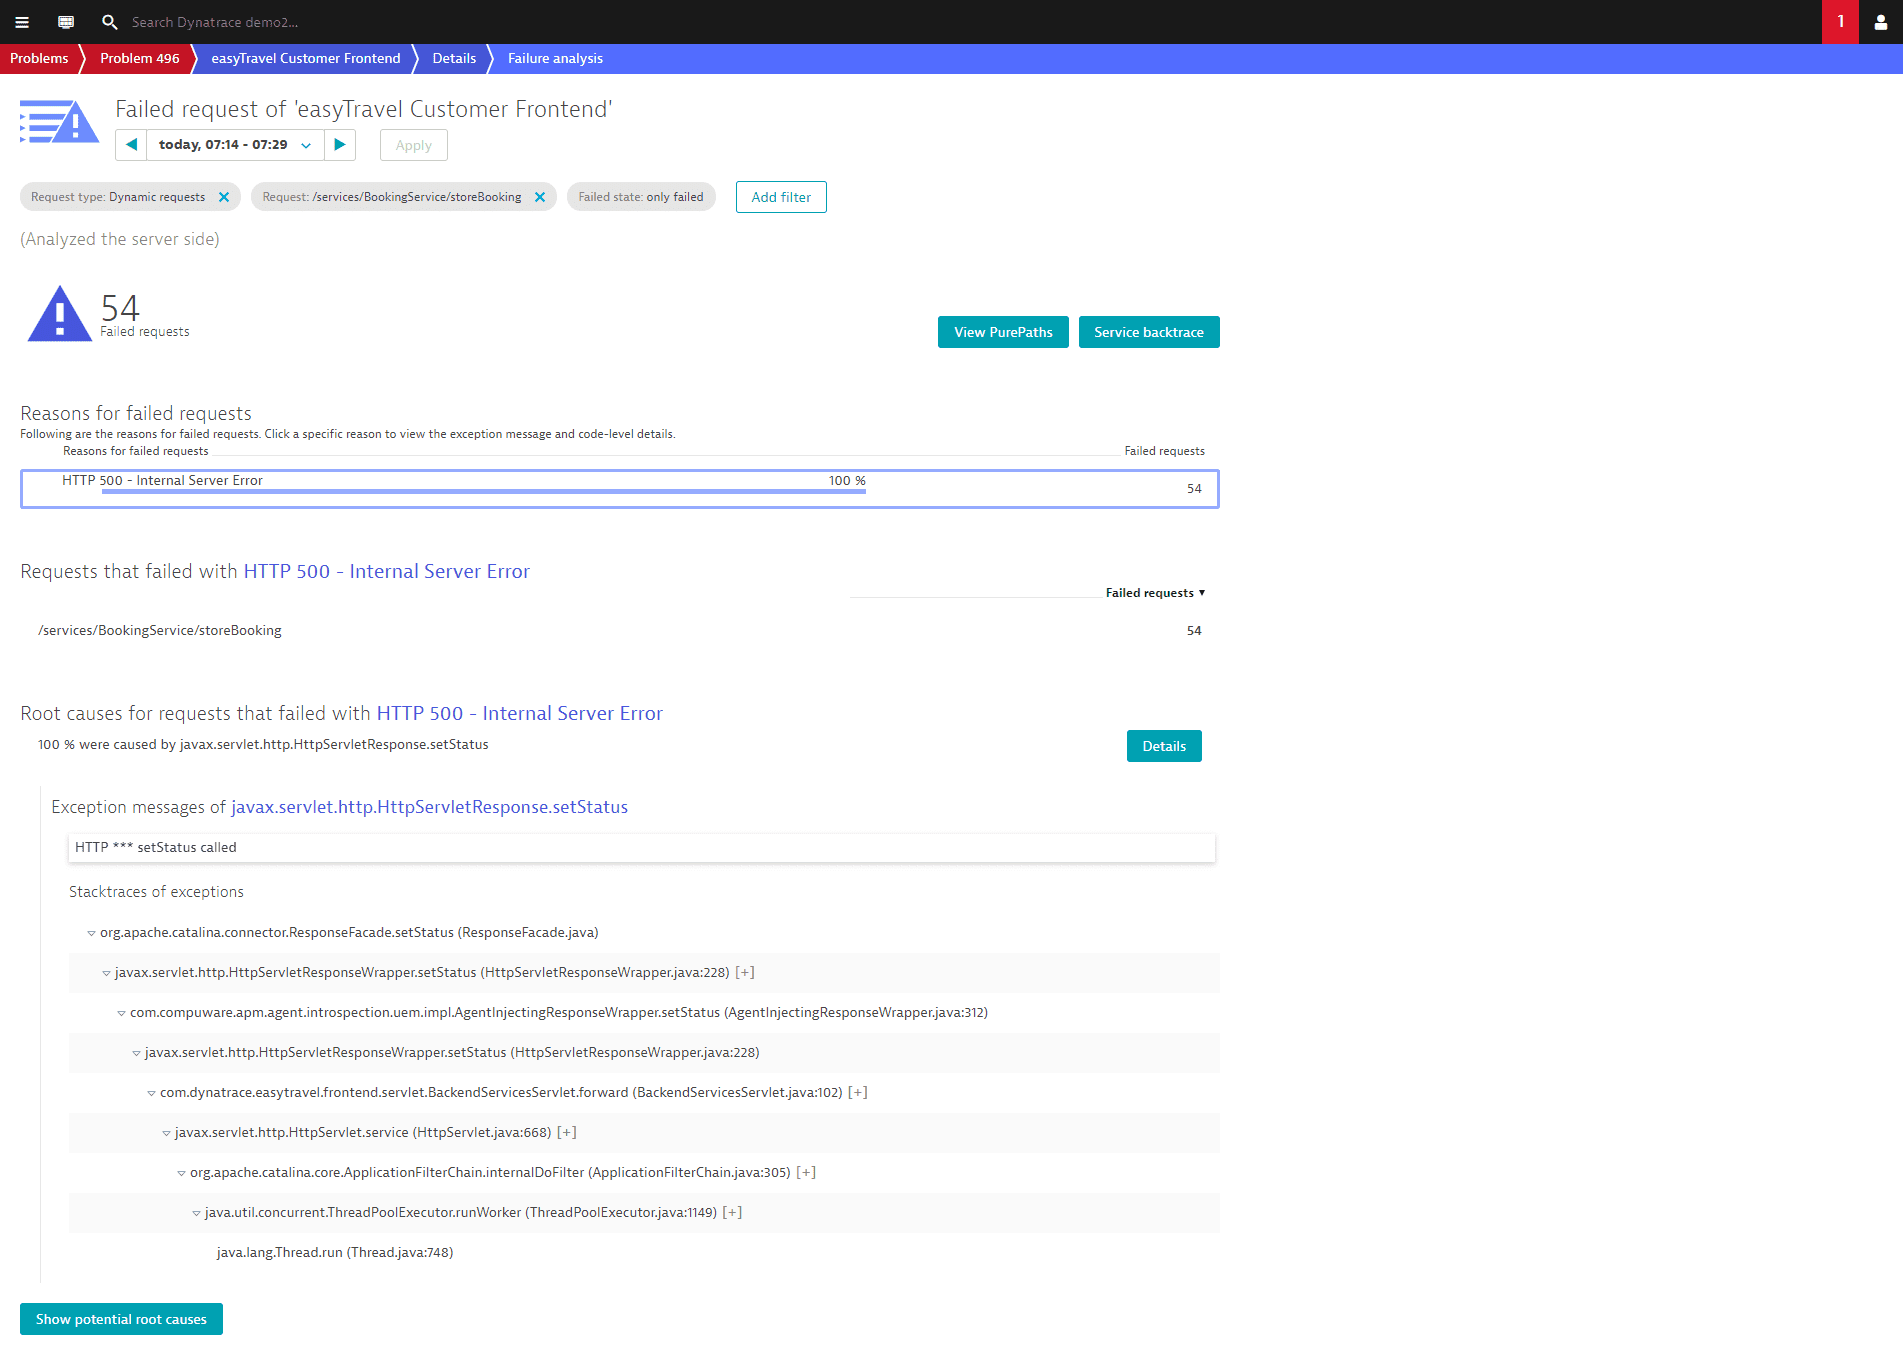Open root cause Details button
This screenshot has width=1903, height=1355.
click(1164, 746)
